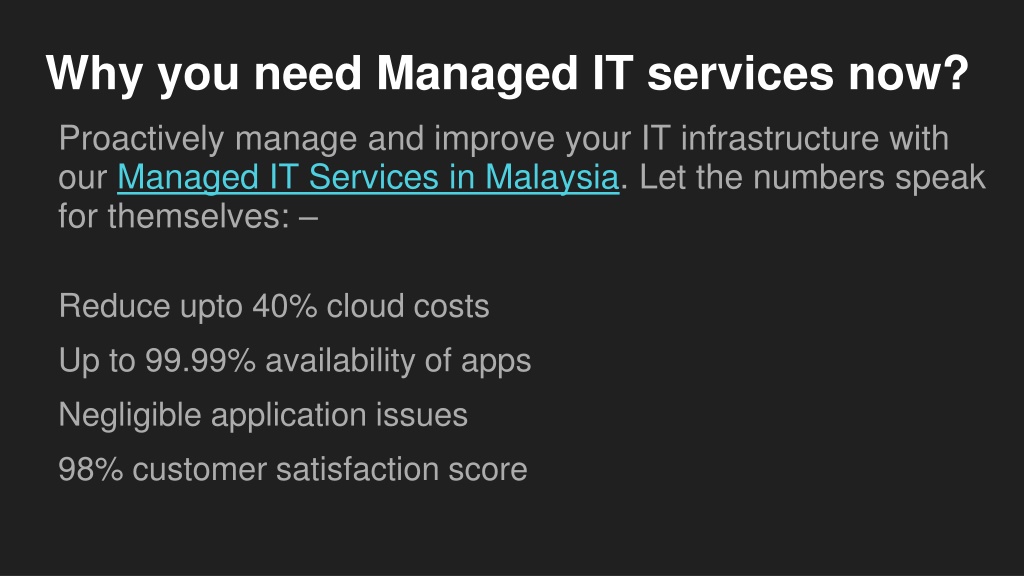
Task: Select the 'Up to 99.99% availability of apps' line
Action: pos(295,361)
